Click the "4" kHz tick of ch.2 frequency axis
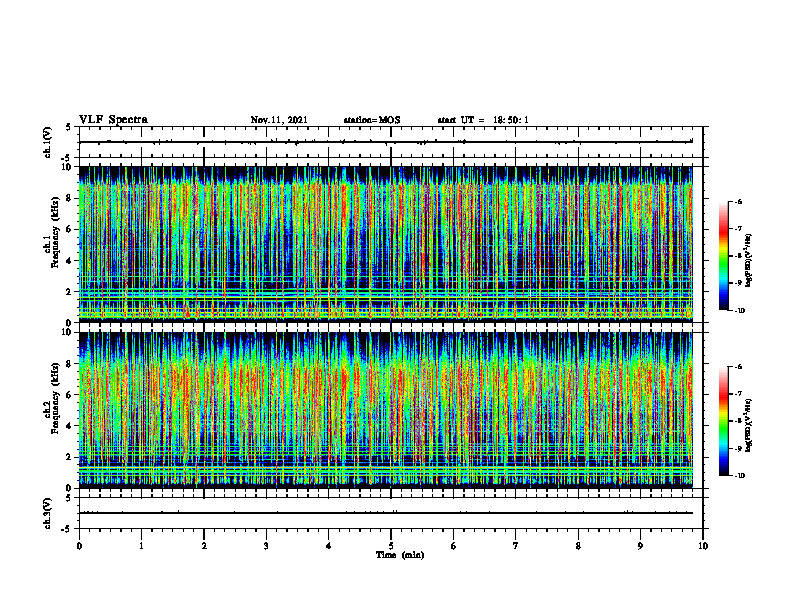The height and width of the screenshot is (612, 792). point(69,426)
